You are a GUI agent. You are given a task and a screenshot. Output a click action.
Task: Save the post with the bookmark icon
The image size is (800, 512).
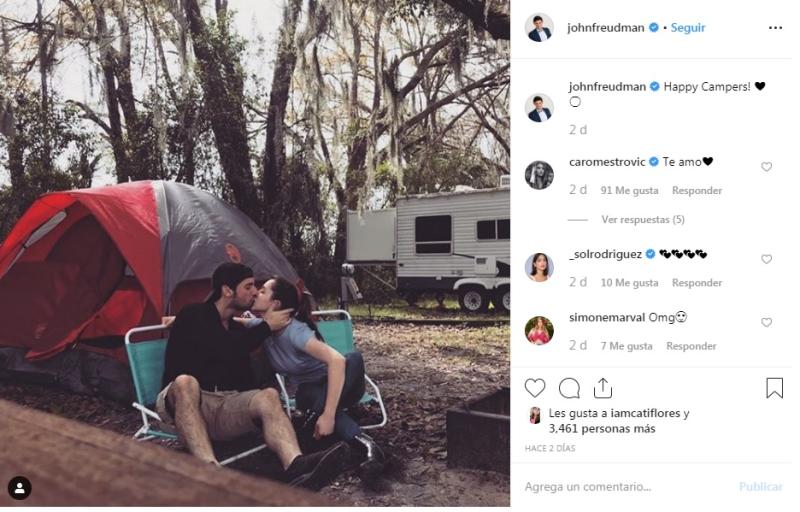(774, 388)
